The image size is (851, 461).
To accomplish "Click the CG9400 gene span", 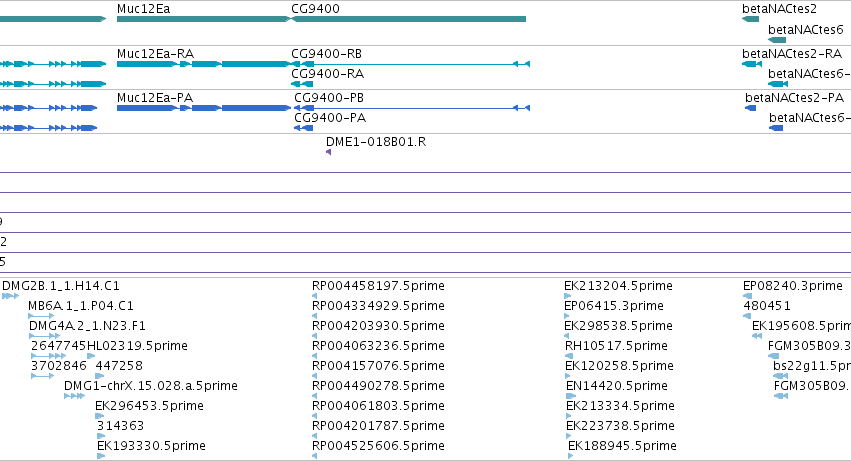I will [x=409, y=19].
